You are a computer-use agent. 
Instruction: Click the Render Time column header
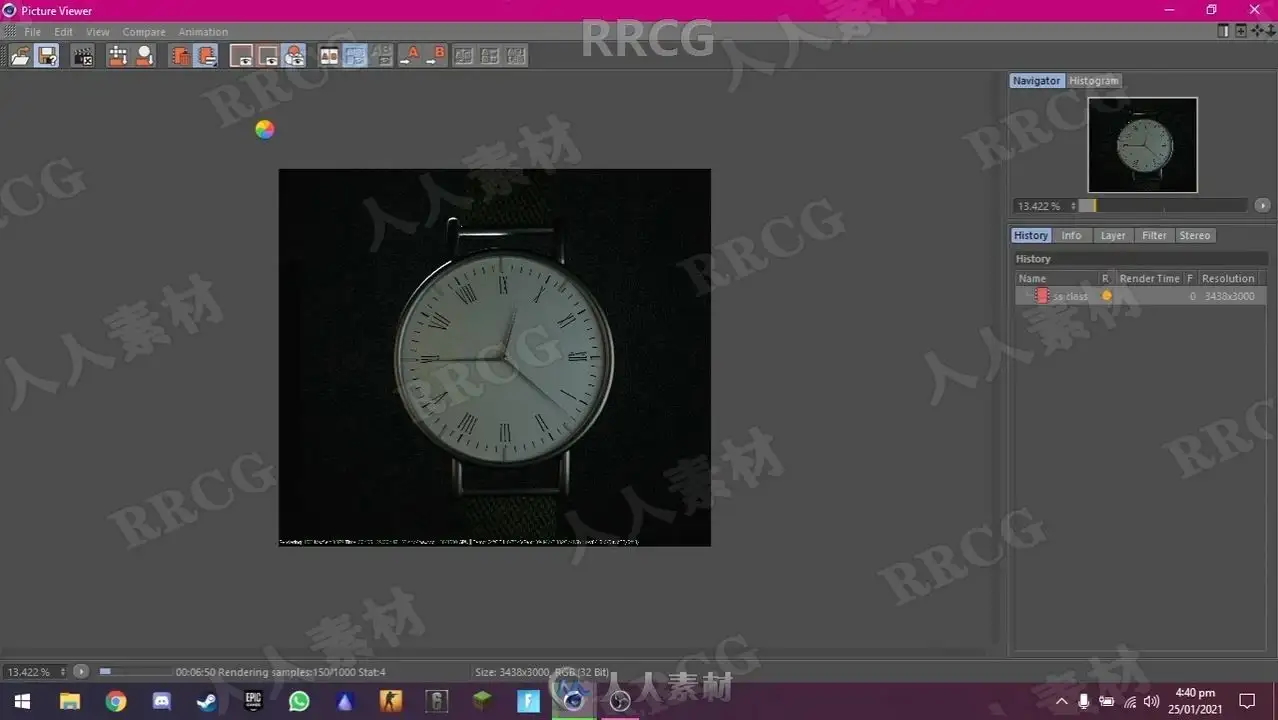(1150, 279)
